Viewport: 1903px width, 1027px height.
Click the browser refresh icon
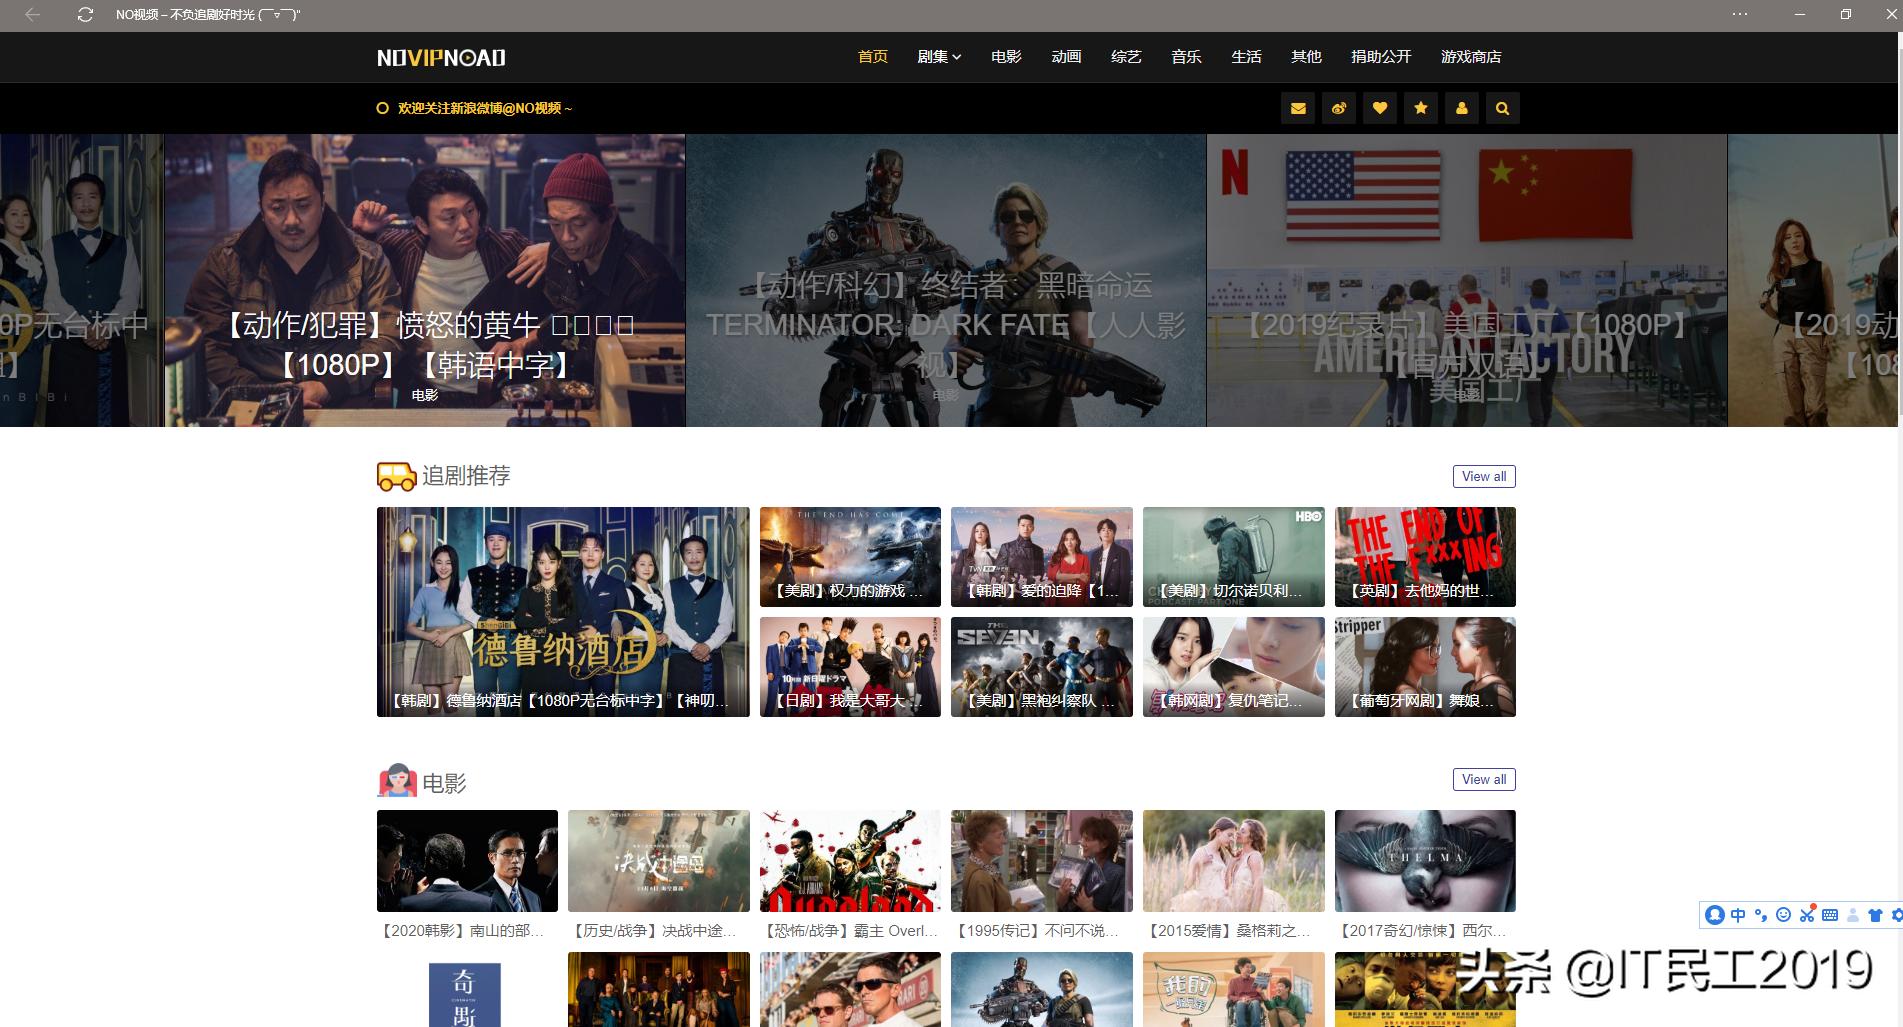click(x=85, y=15)
